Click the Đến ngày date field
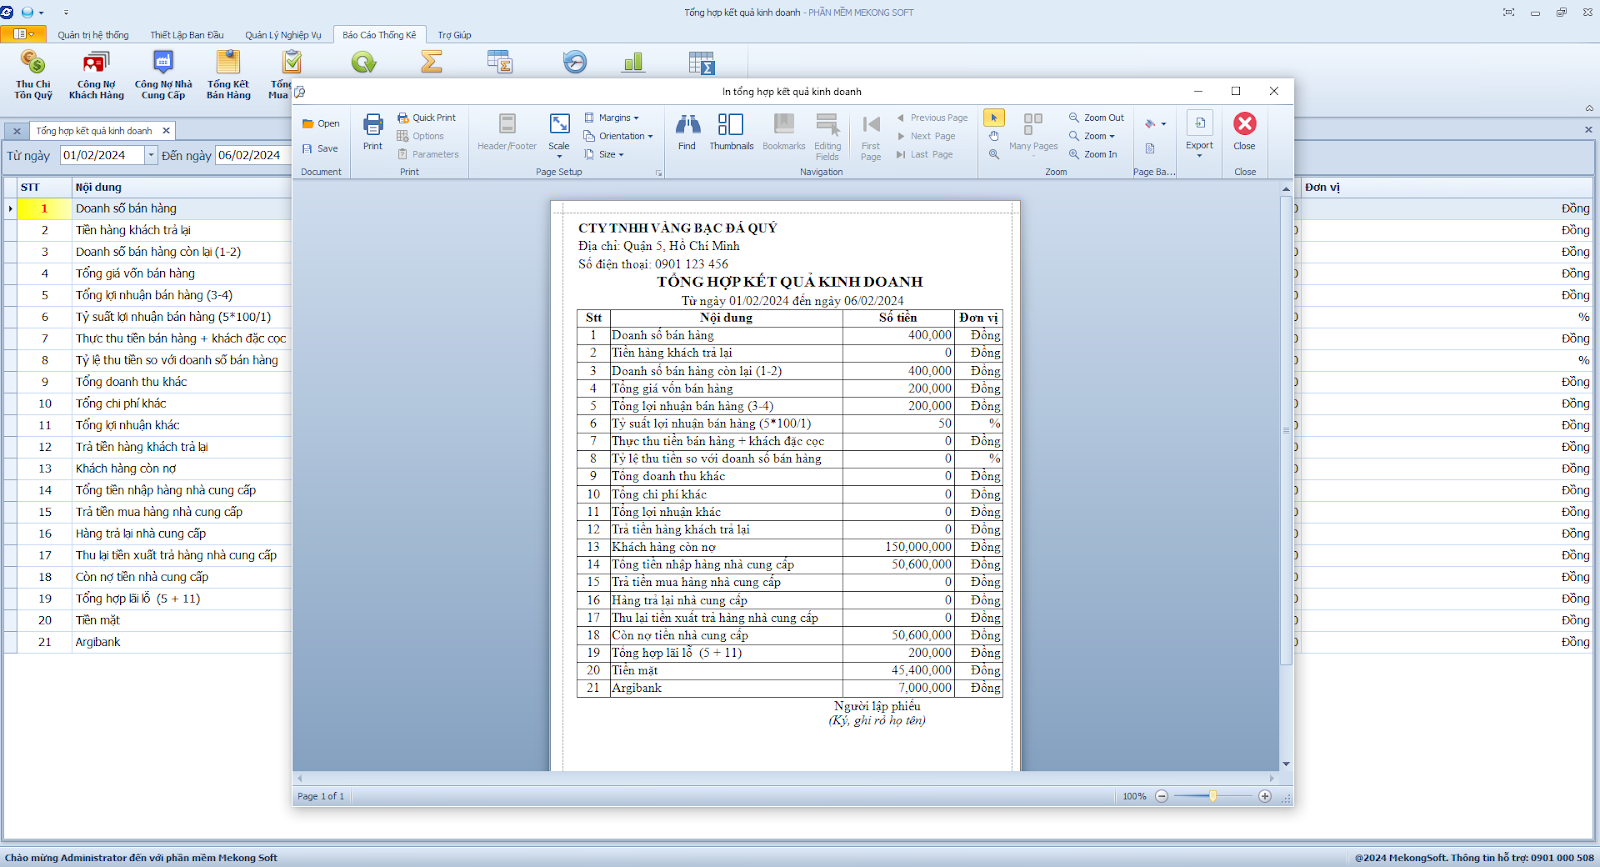Image resolution: width=1600 pixels, height=867 pixels. point(252,155)
